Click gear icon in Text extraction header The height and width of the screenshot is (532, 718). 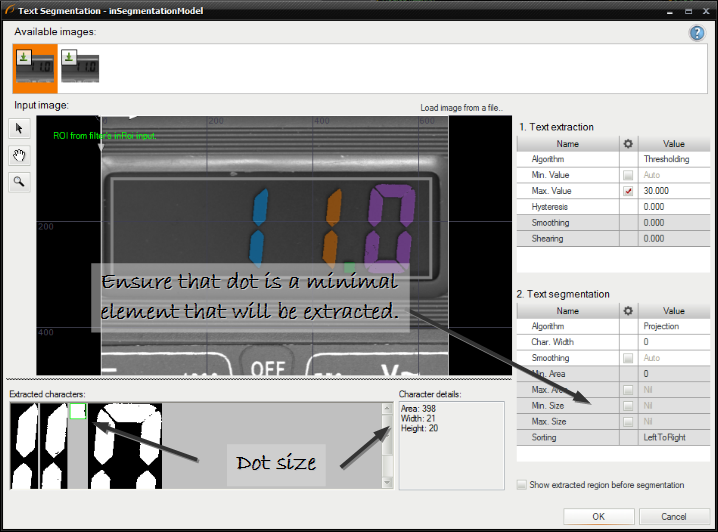click(x=628, y=143)
